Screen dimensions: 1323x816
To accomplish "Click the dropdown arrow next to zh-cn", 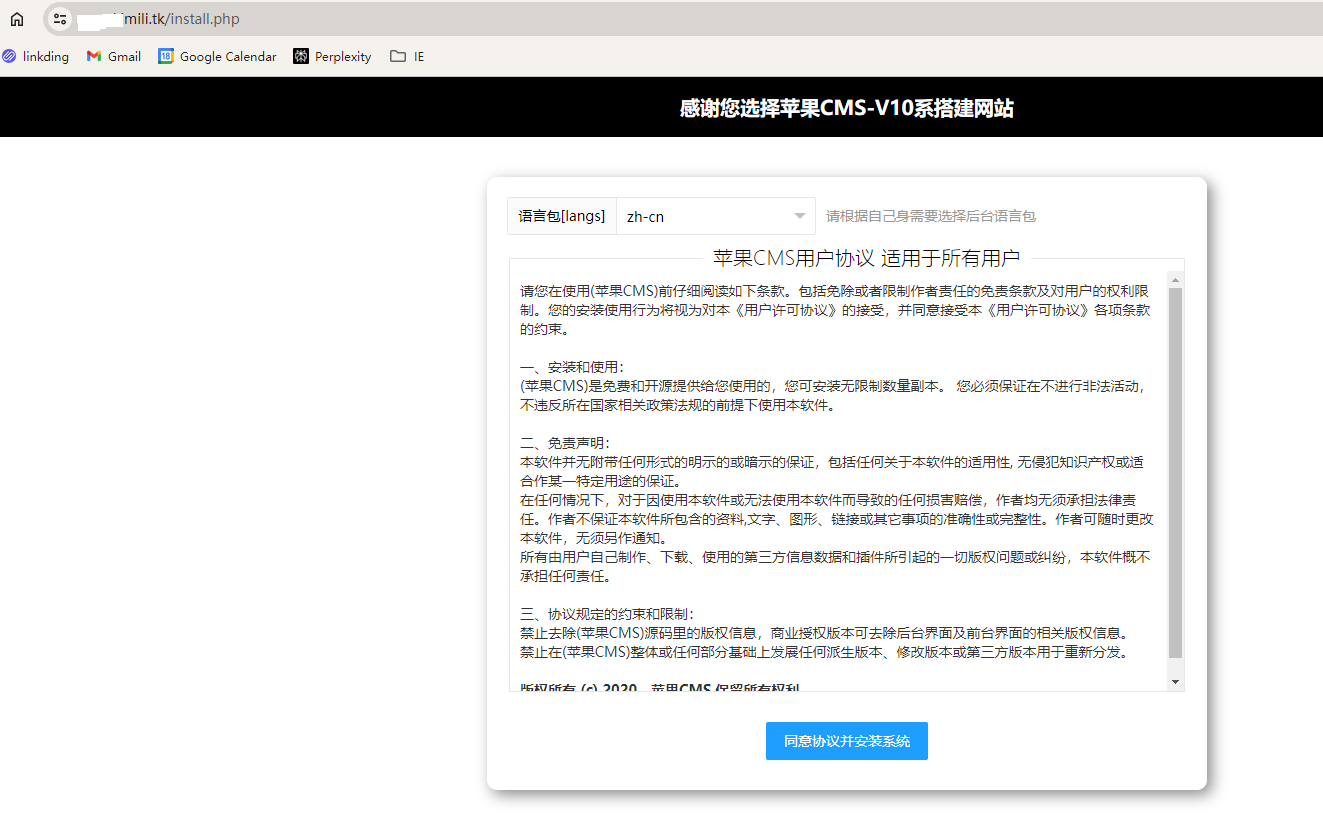I will pyautogui.click(x=799, y=216).
